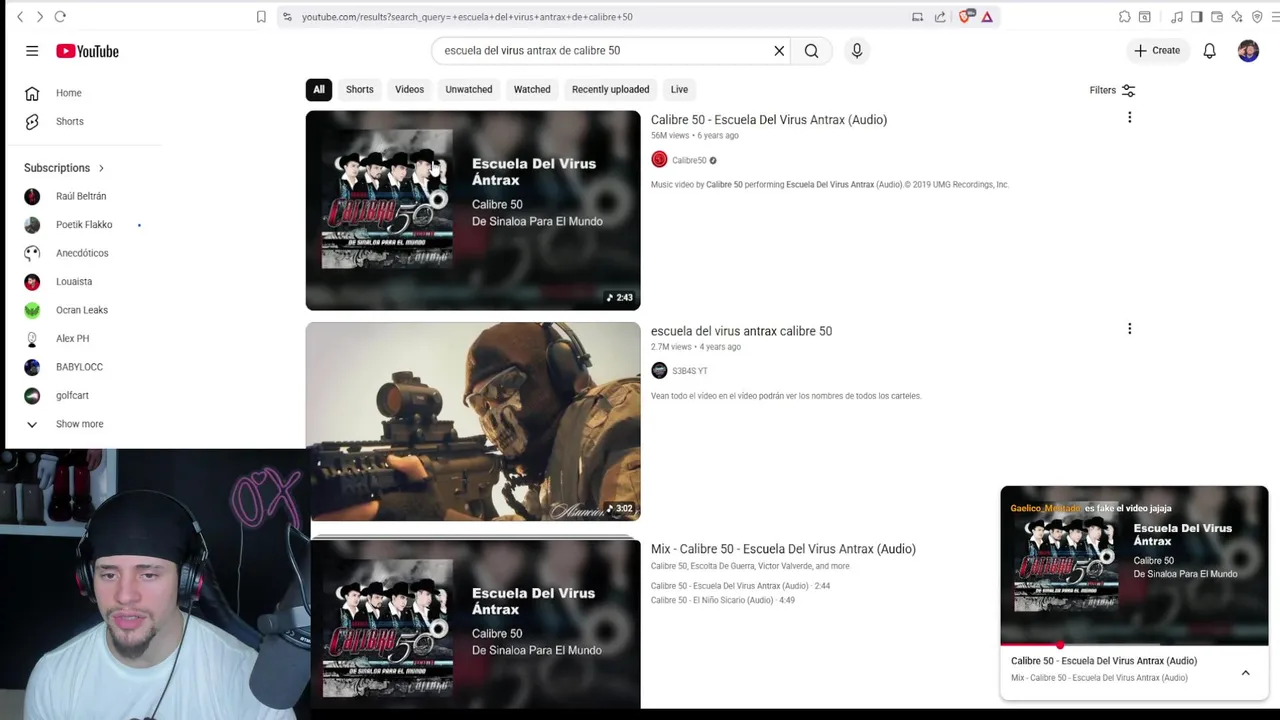1280x720 pixels.
Task: Open Poetik Flakko subscription channel
Action: [83, 225]
